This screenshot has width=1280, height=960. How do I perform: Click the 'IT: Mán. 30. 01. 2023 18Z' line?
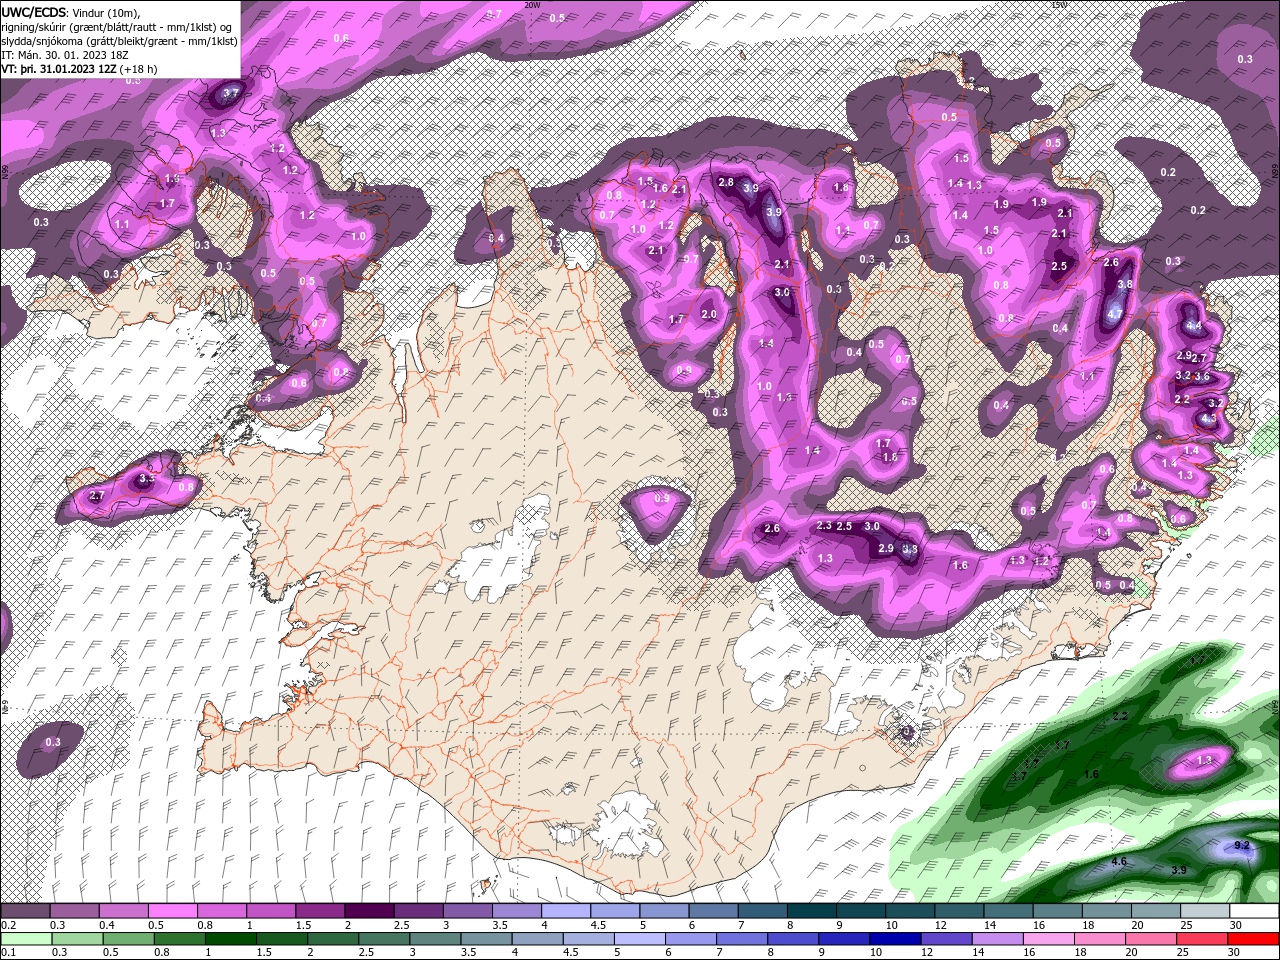click(x=62, y=56)
